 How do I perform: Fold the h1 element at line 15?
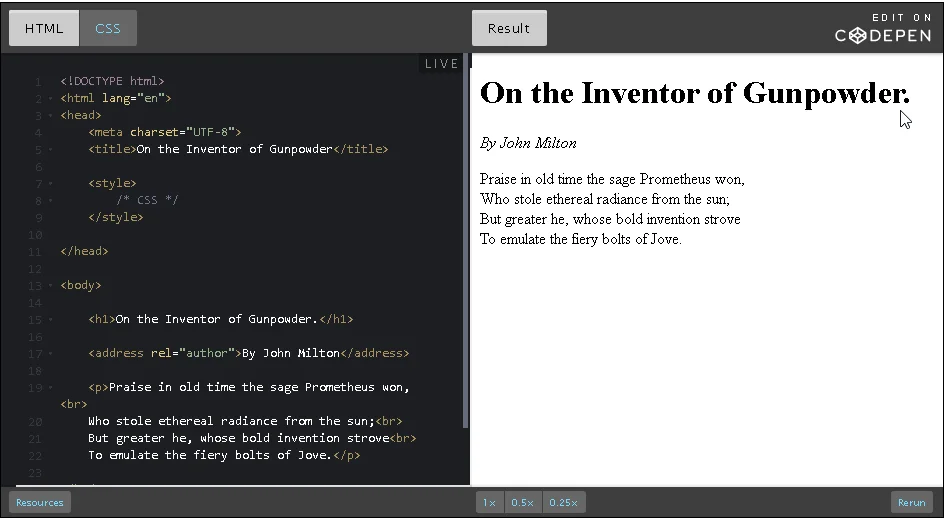[50, 320]
